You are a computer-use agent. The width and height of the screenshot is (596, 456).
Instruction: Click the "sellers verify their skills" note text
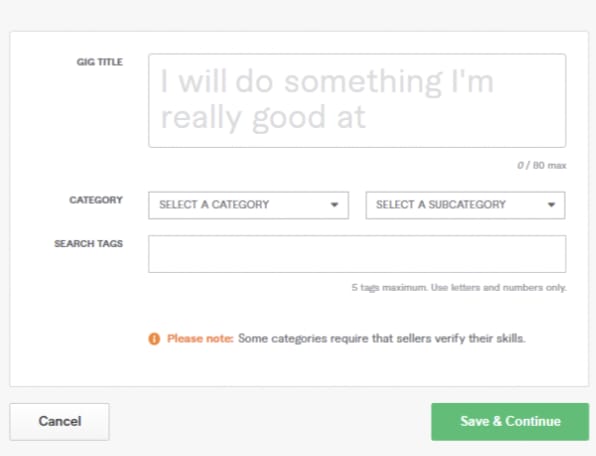461,339
